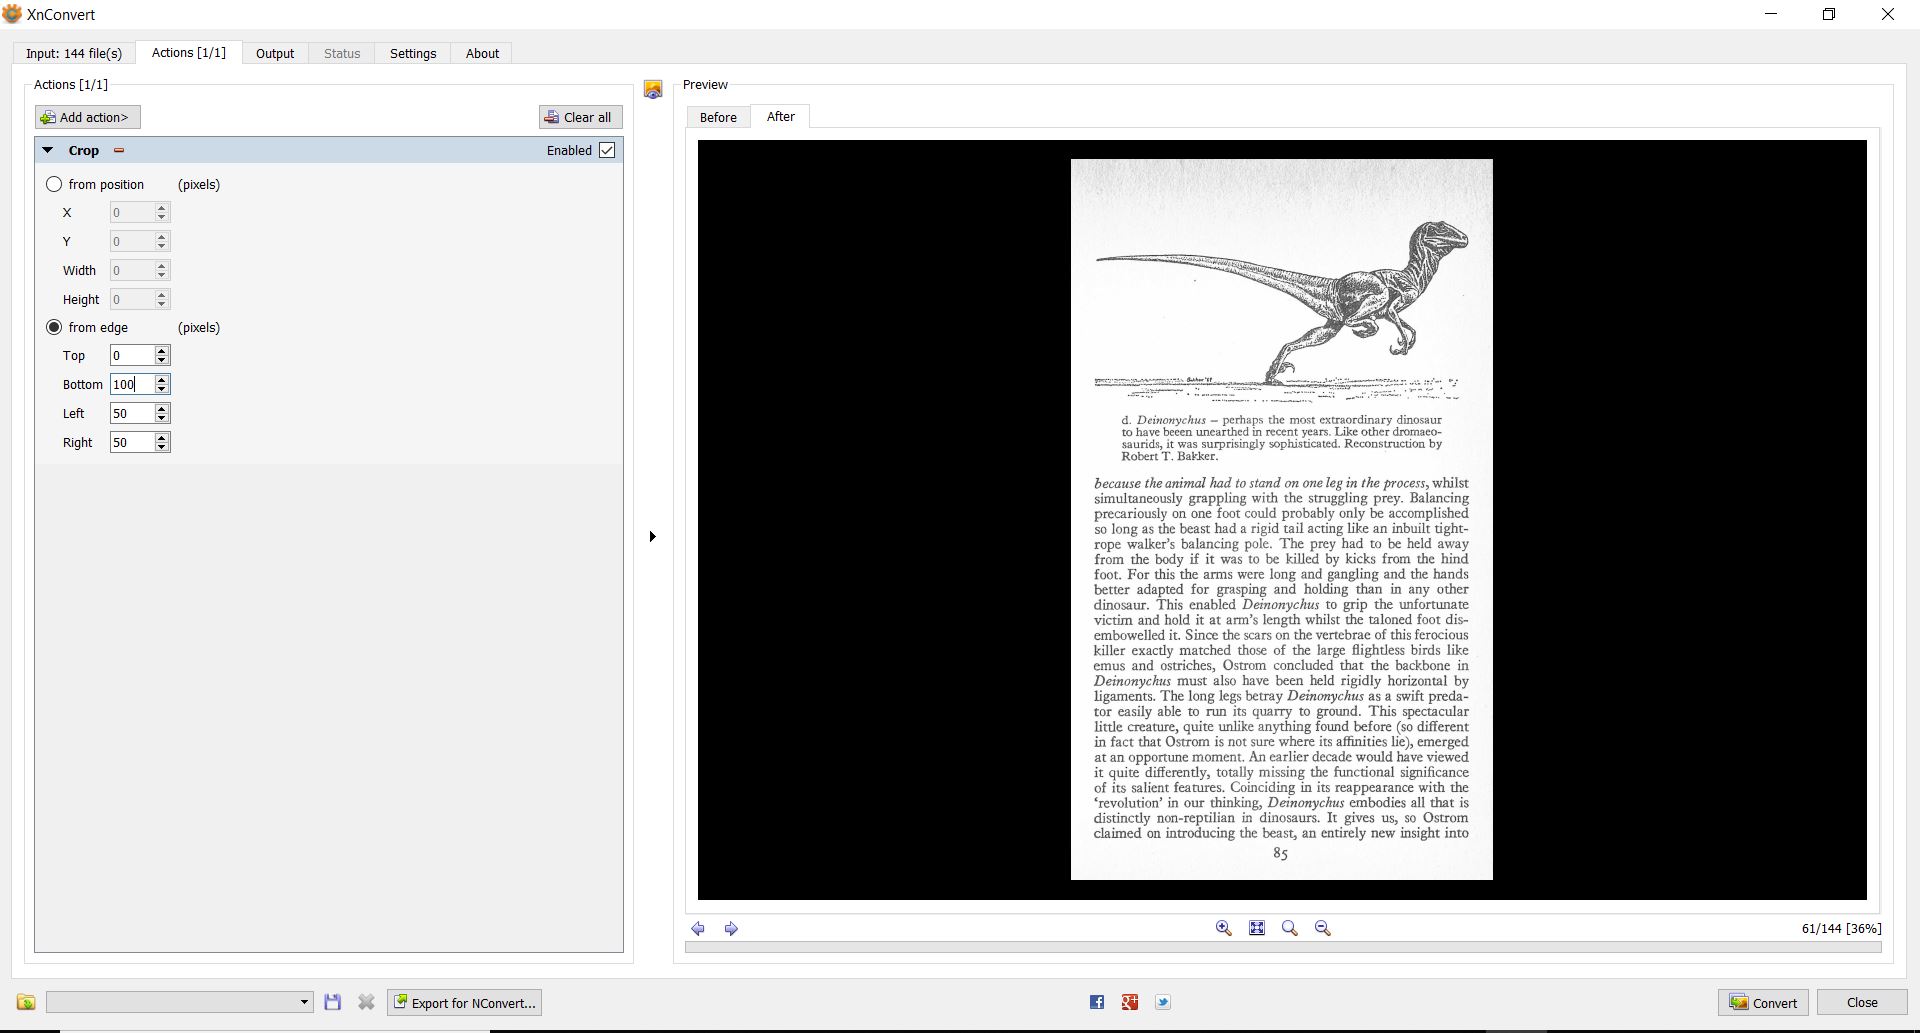Switch to the Output tab
Image resolution: width=1920 pixels, height=1033 pixels.
(274, 53)
